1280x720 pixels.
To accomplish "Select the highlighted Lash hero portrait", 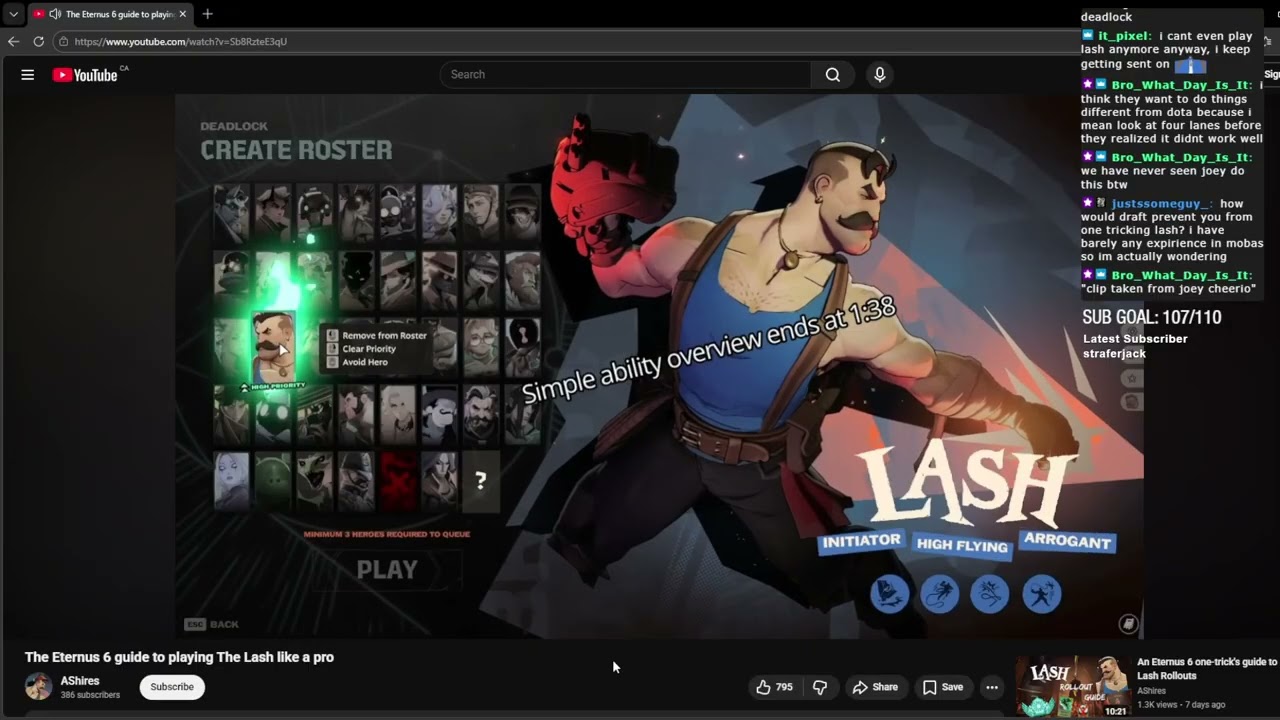I will (271, 347).
